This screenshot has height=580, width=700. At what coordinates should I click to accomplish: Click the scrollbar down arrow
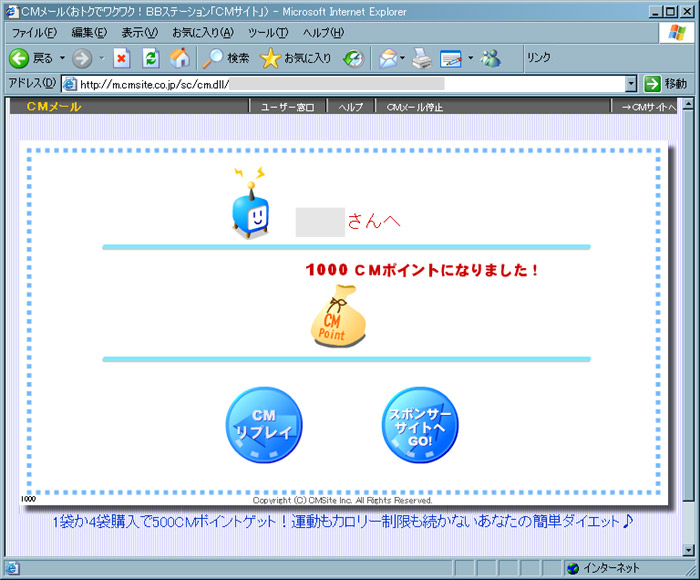pos(688,550)
